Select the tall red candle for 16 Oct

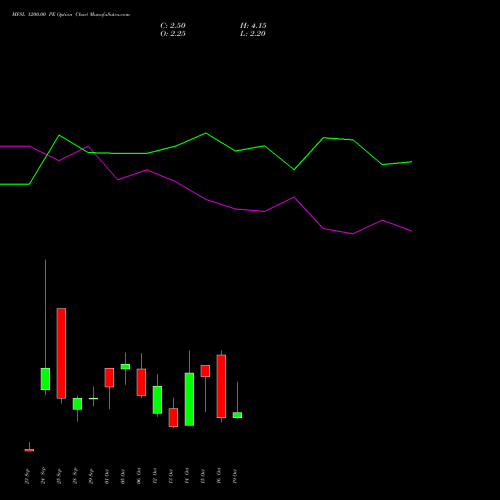[x=221, y=386]
